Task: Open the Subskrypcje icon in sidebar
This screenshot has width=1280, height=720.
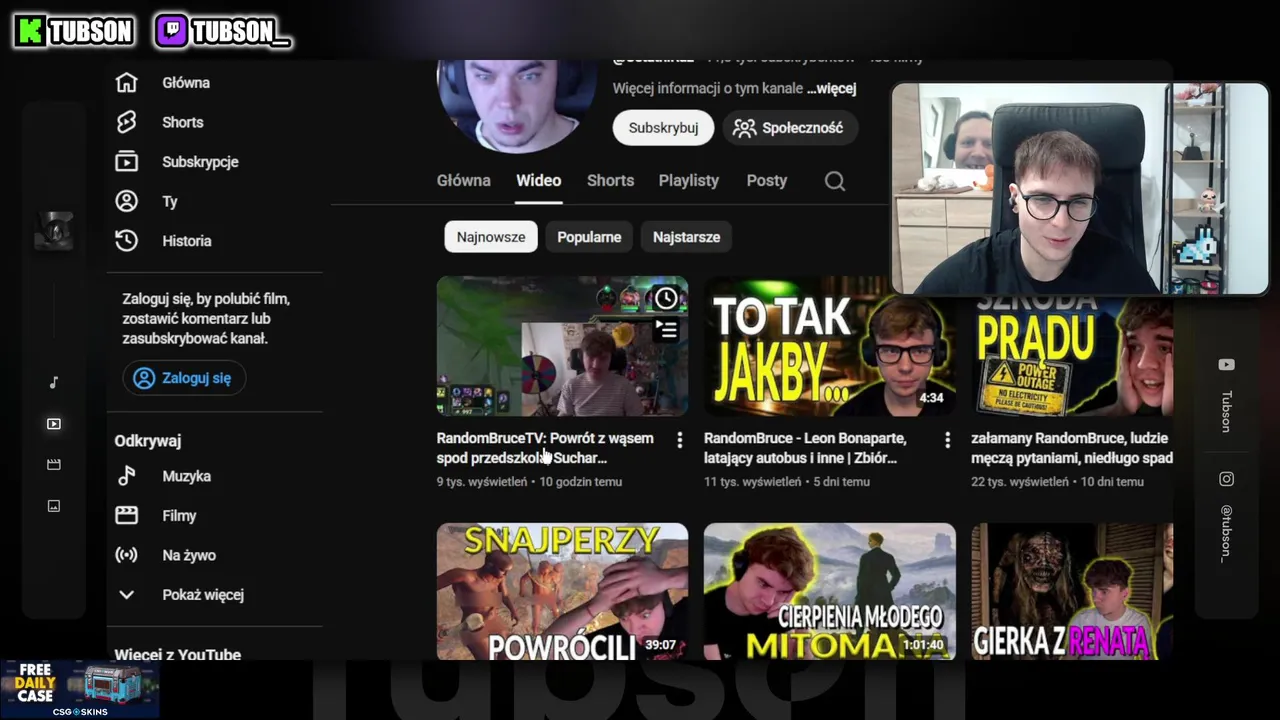Action: click(126, 161)
